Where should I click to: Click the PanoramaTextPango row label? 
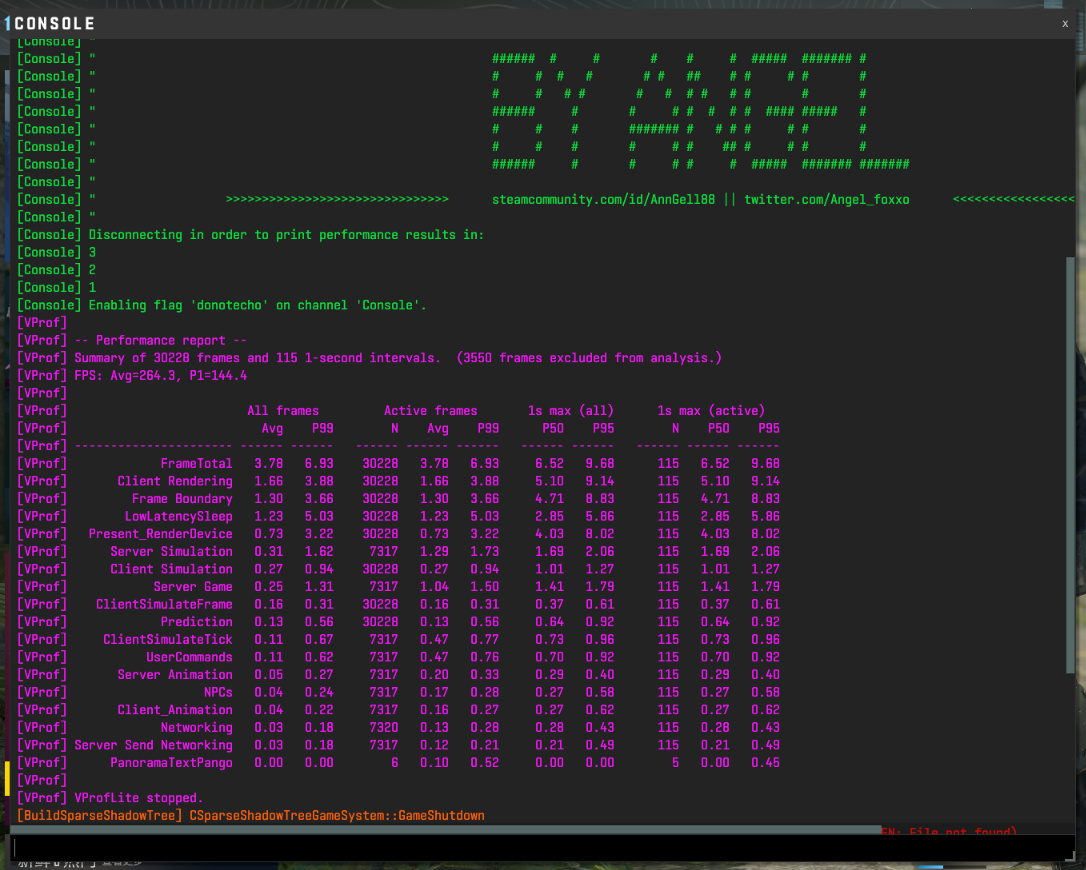click(172, 763)
